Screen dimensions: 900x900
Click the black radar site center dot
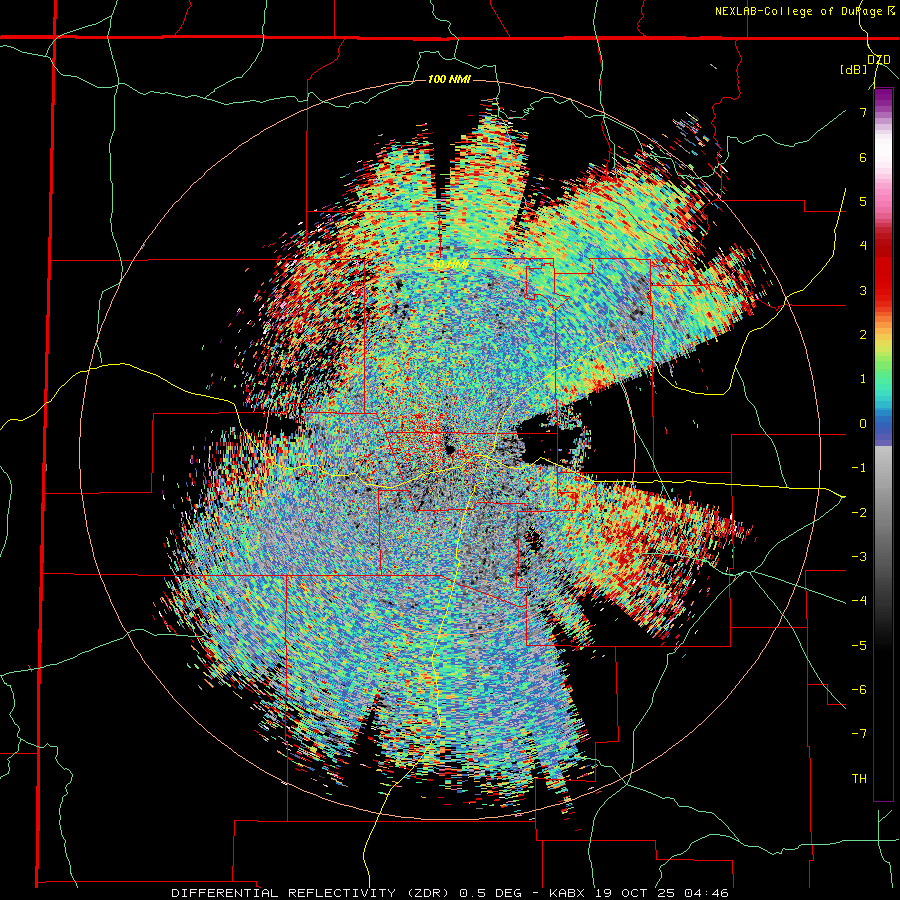449,448
